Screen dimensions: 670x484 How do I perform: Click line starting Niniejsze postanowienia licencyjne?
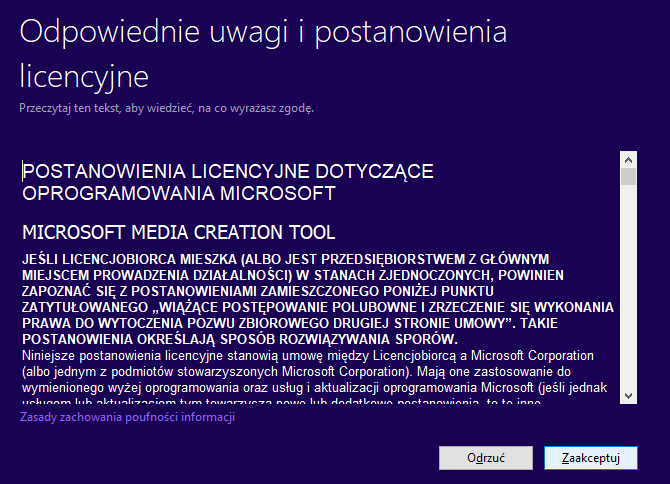coord(308,355)
